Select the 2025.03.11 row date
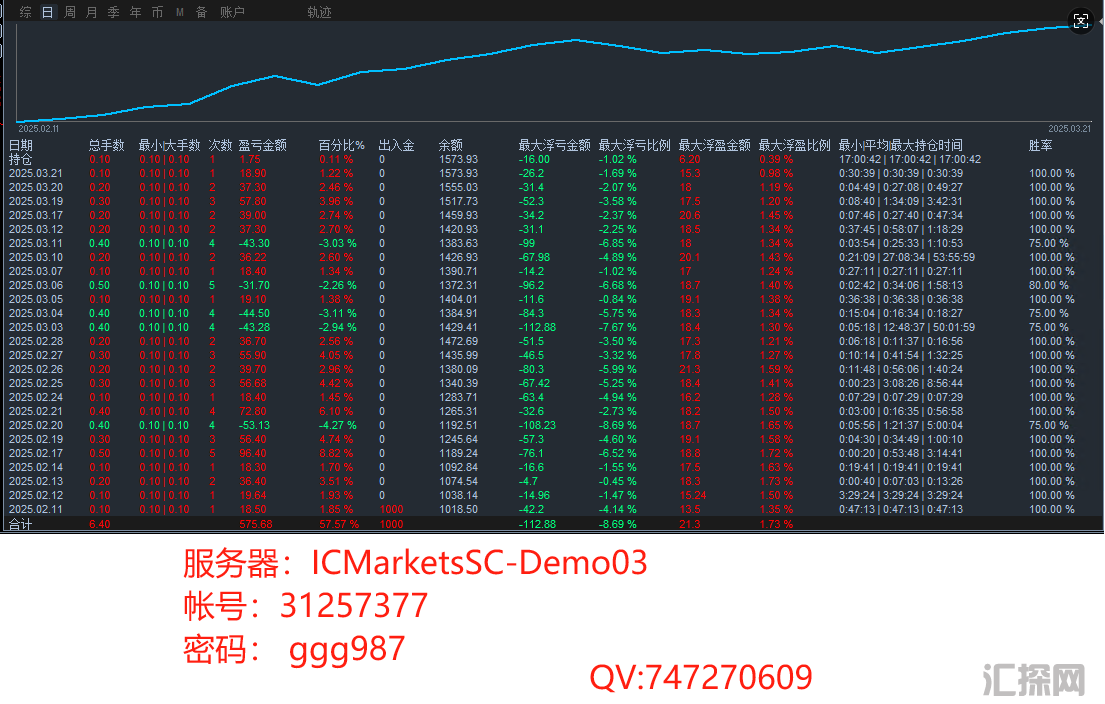Screen dimensions: 1105x704 (x=35, y=243)
